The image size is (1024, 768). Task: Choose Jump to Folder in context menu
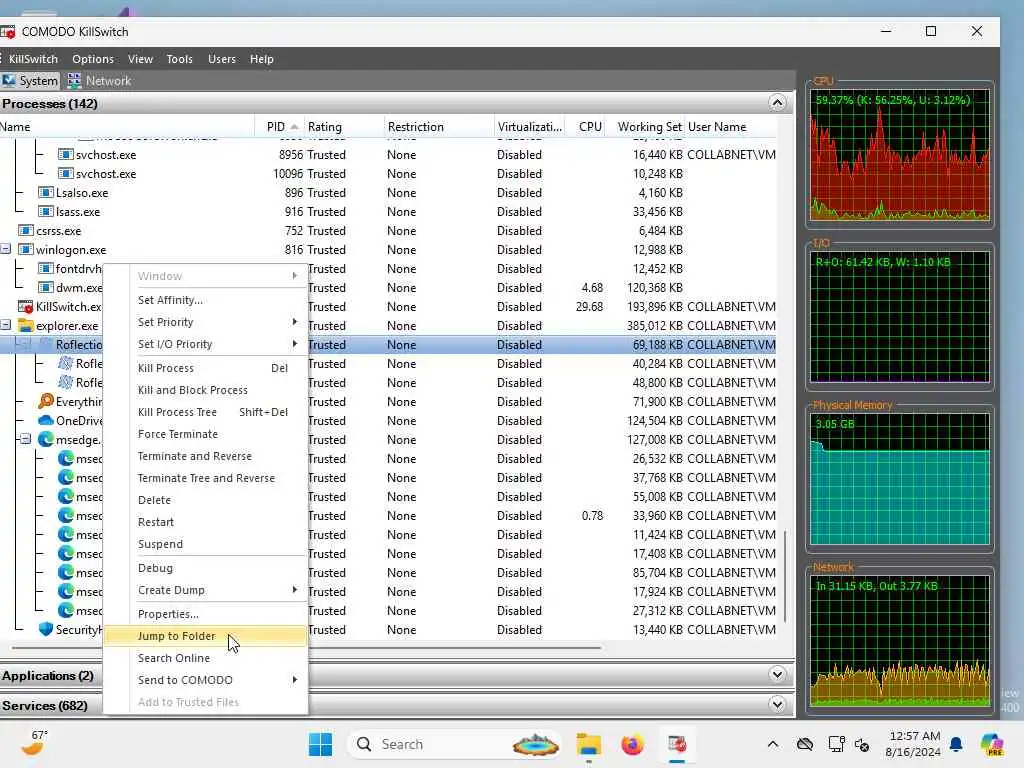coord(206,636)
